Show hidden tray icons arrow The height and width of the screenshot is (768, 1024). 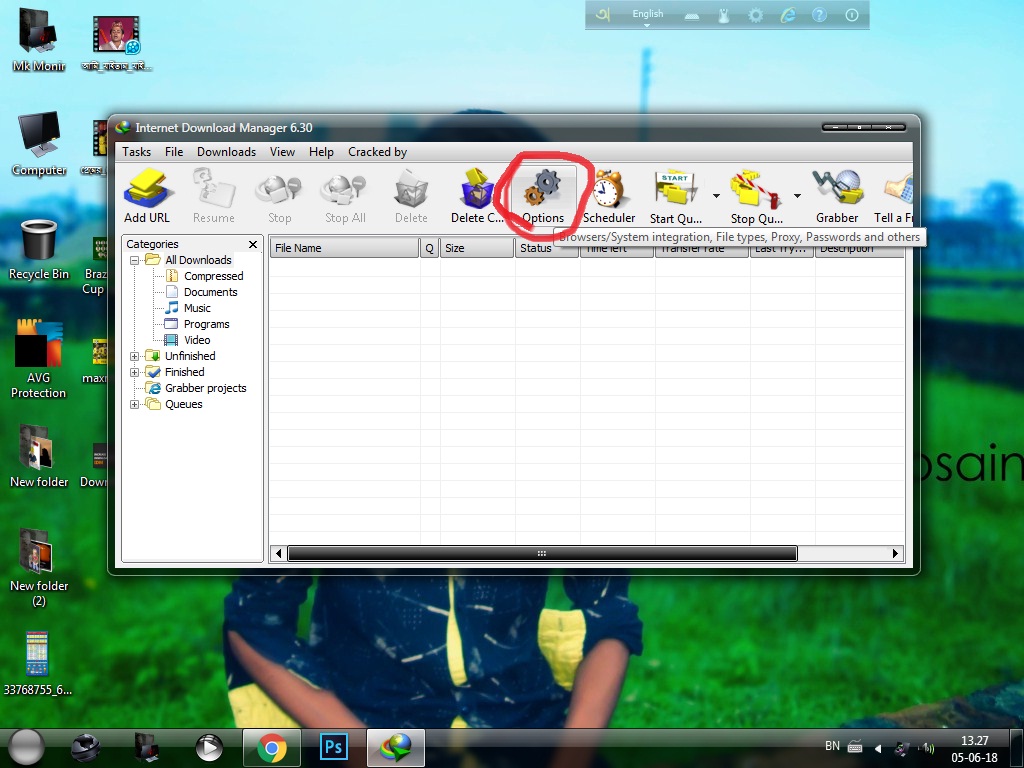pos(878,748)
